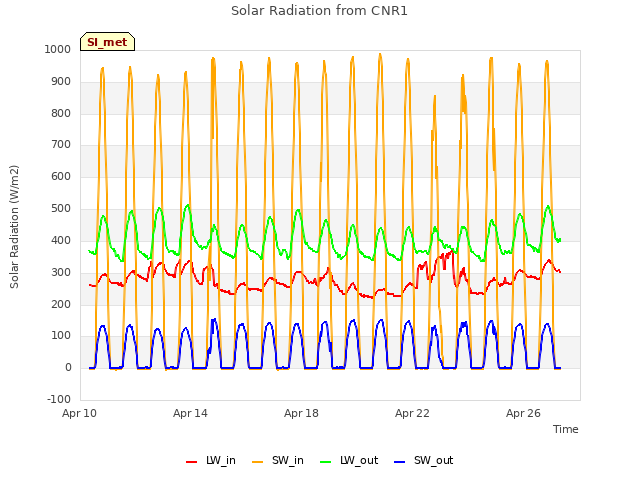Click the SI_met annotation label
Viewport: 640px width, 480px height.
[107, 42]
